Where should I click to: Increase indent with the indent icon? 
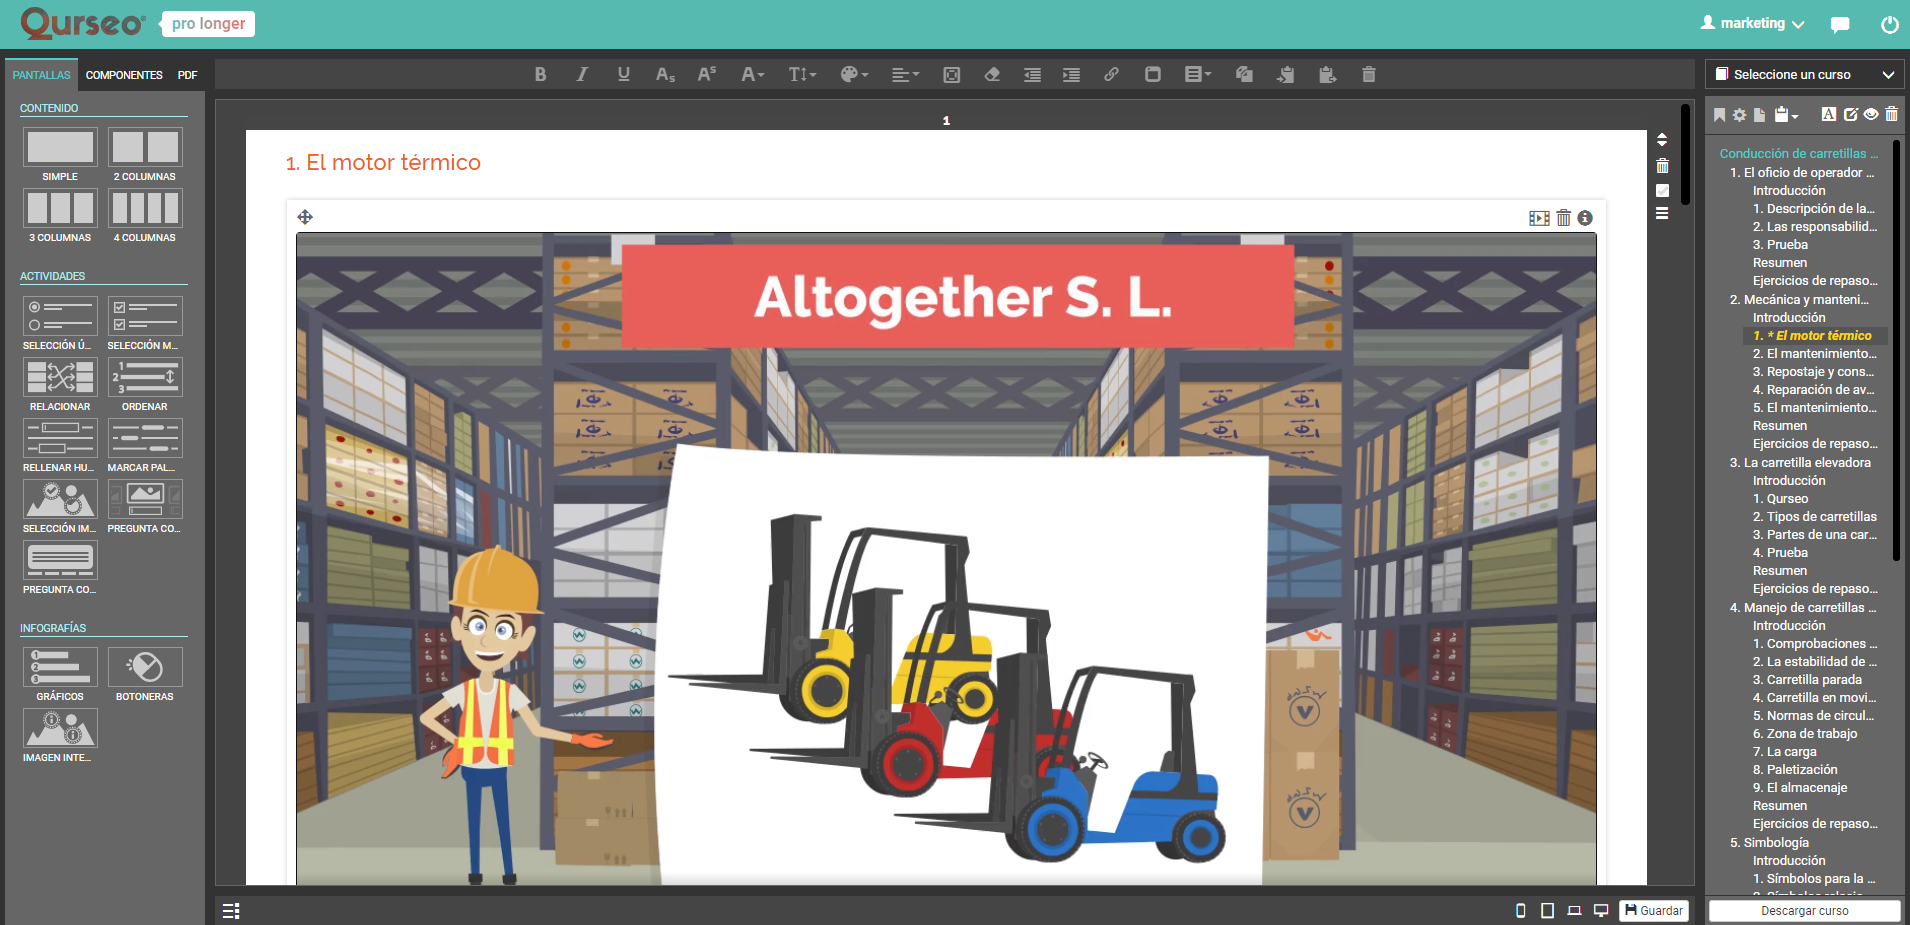point(1071,74)
